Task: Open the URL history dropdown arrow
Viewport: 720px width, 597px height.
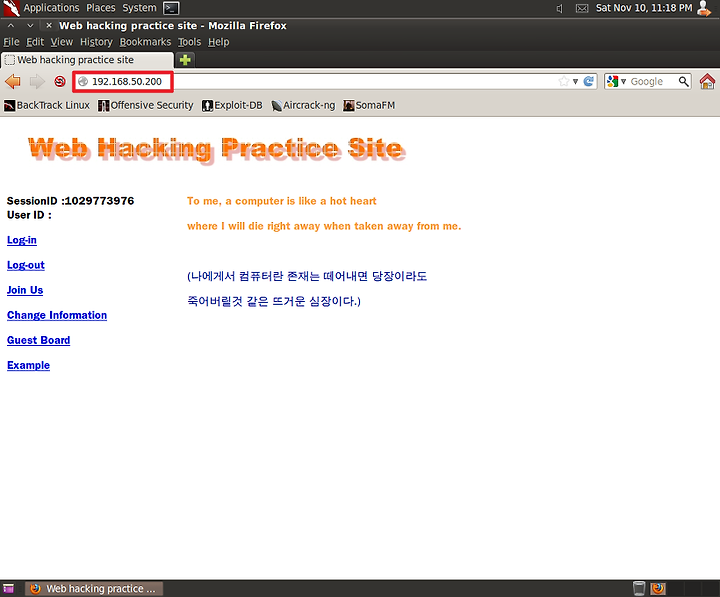Action: pos(575,82)
